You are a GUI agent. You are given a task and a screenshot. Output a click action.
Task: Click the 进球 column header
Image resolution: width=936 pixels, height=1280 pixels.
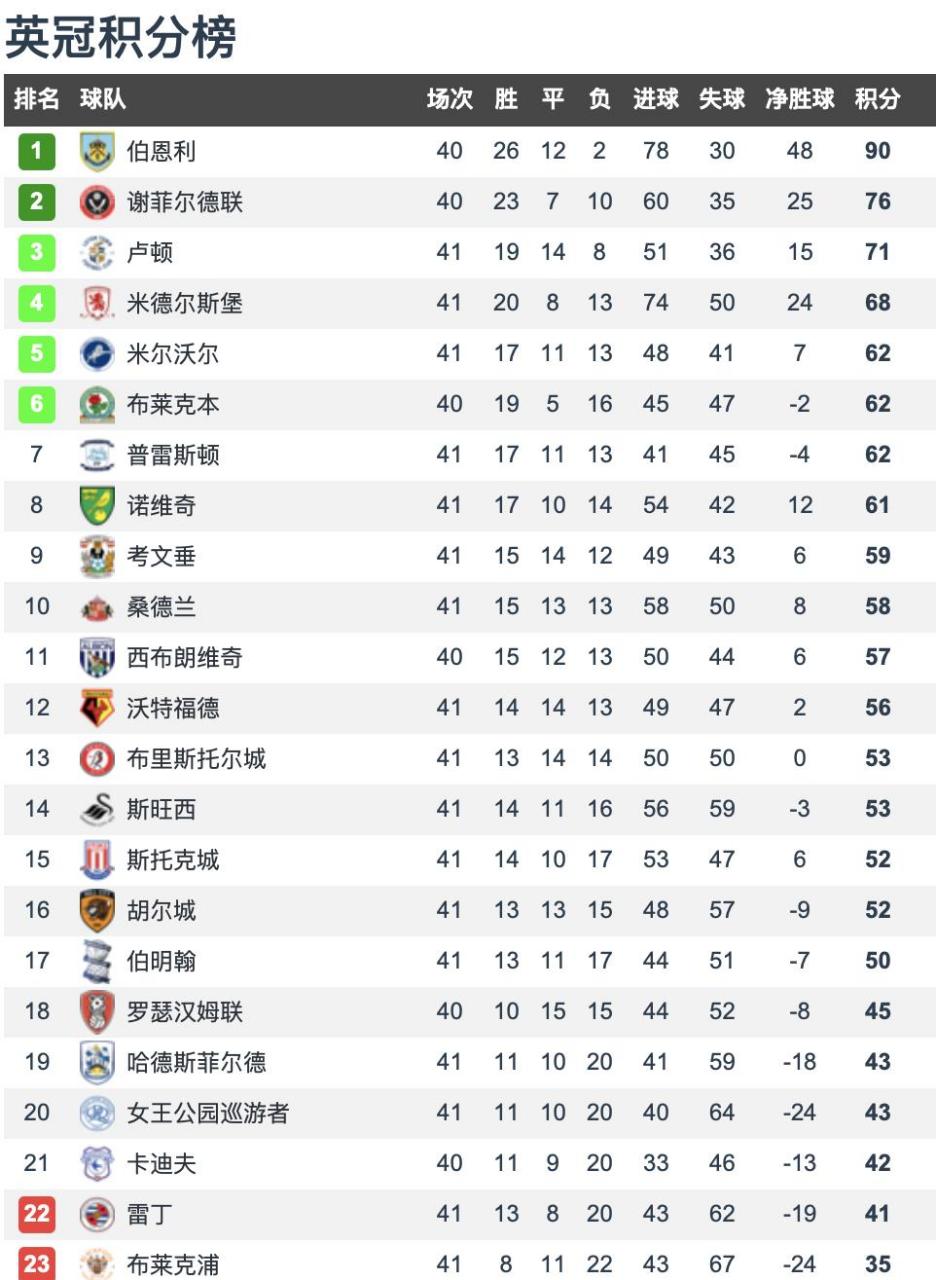pos(655,100)
